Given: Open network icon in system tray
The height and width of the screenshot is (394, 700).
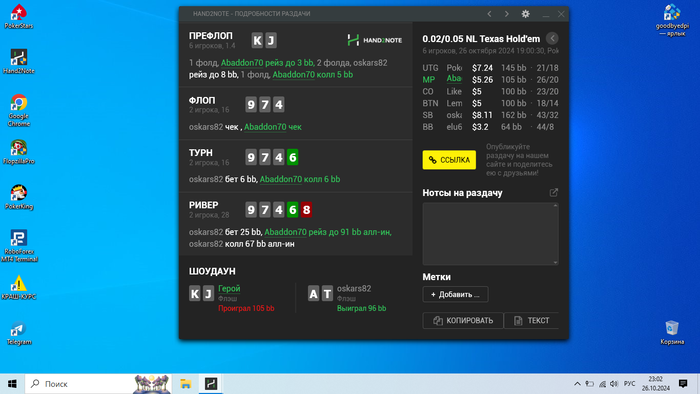Looking at the screenshot, I should pos(602,384).
